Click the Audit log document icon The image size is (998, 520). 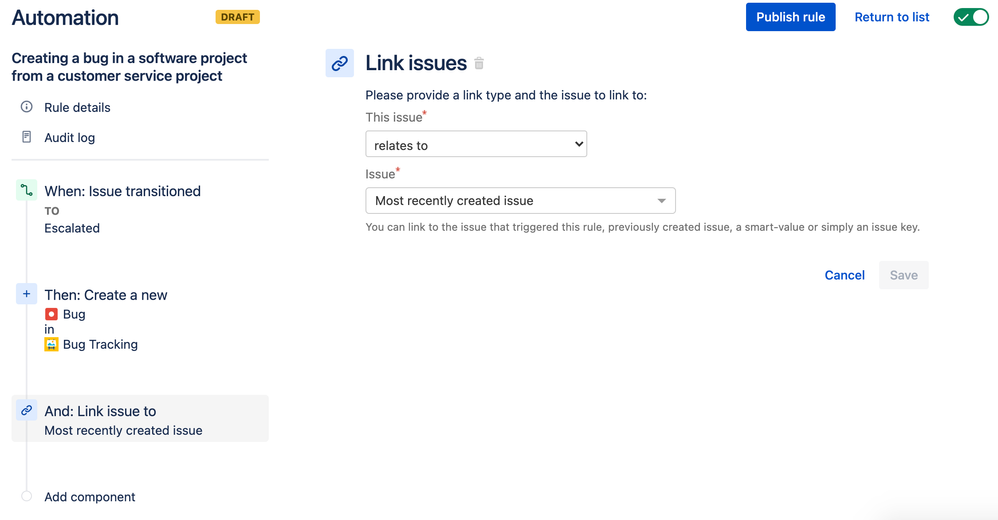click(27, 137)
